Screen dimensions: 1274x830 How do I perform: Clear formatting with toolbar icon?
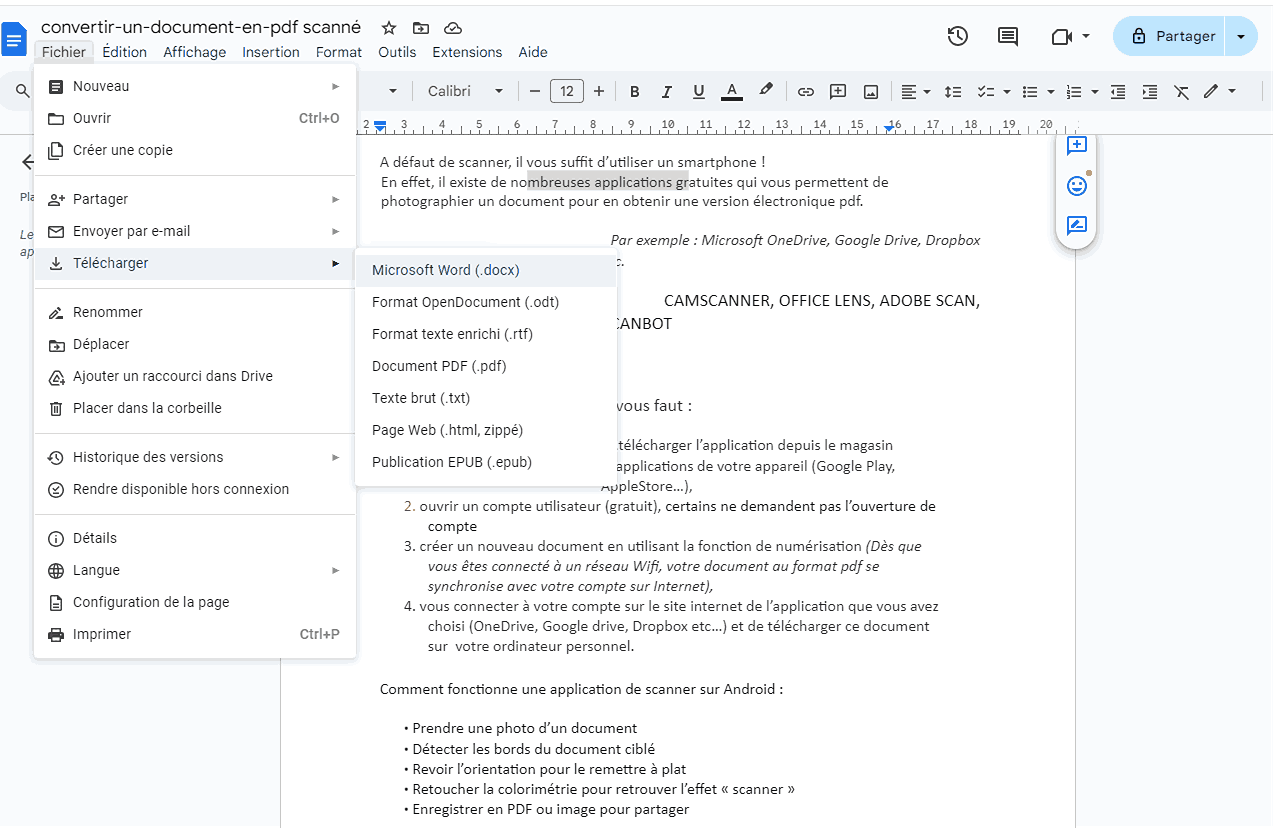(1182, 91)
